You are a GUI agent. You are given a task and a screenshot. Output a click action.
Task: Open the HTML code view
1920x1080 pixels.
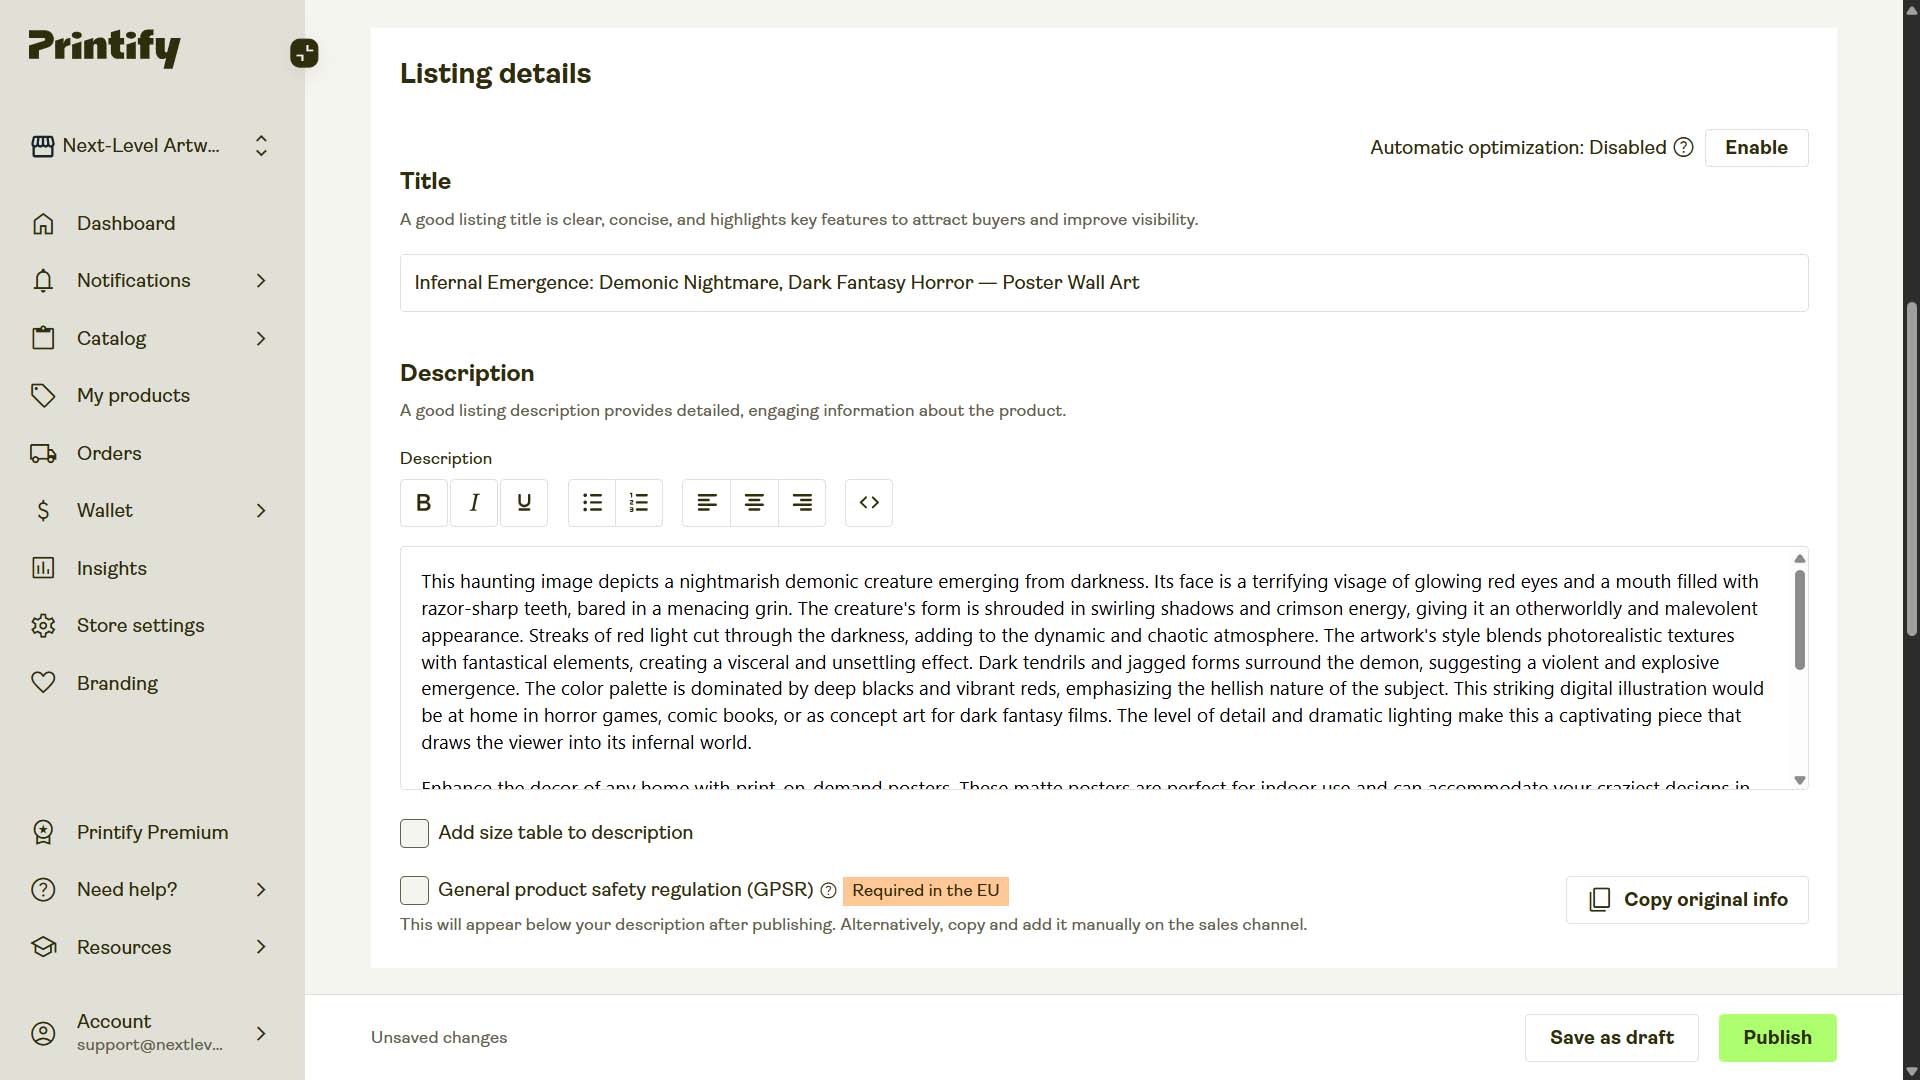point(868,502)
